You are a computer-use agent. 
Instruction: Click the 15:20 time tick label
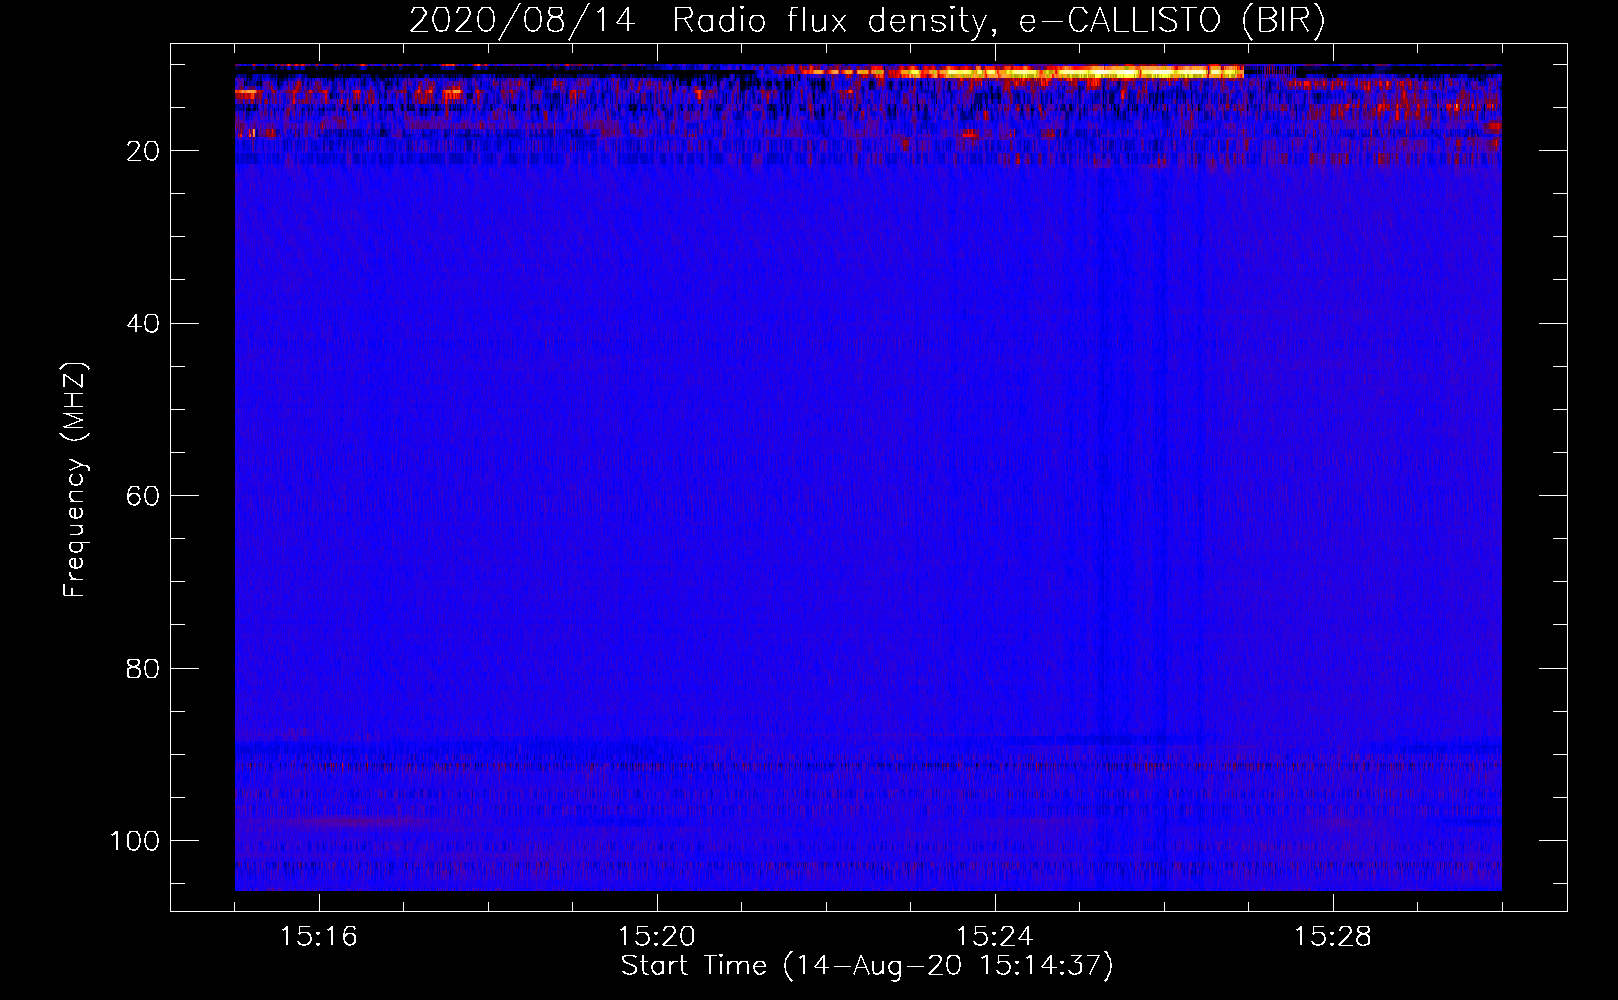[x=657, y=937]
